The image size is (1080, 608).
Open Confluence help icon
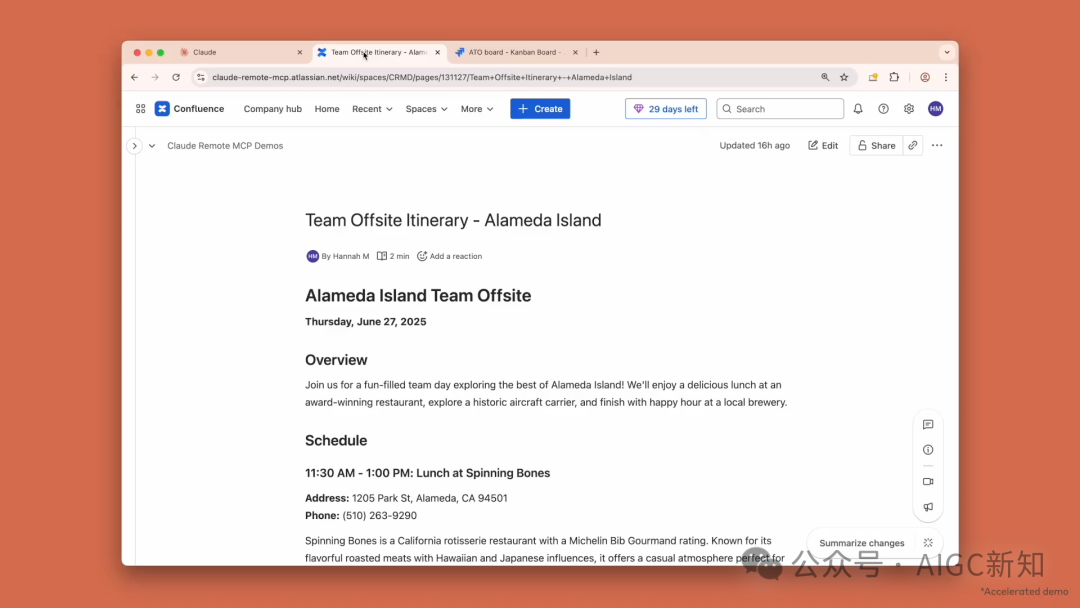pyautogui.click(x=884, y=109)
